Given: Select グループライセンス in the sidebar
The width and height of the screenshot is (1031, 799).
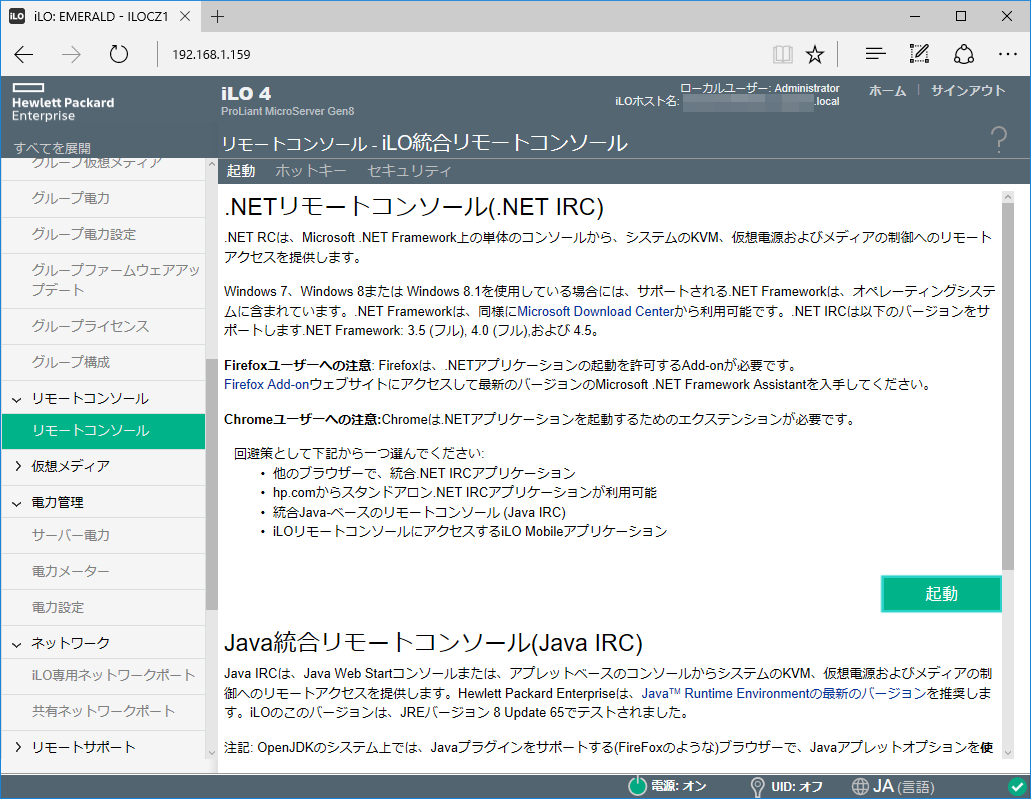Looking at the screenshot, I should pos(103,326).
